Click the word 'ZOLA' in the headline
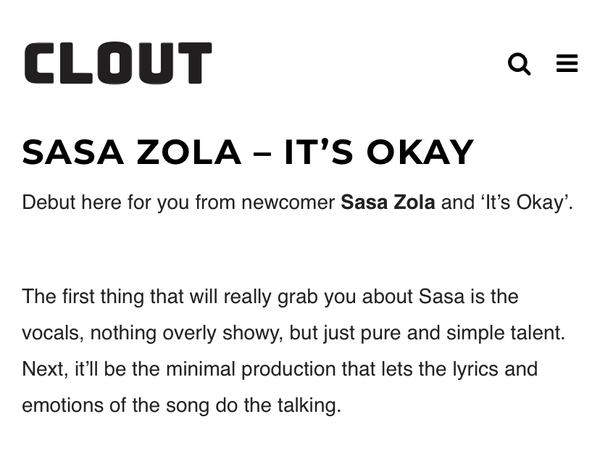Image resolution: width=600 pixels, height=457 pixels. click(189, 152)
